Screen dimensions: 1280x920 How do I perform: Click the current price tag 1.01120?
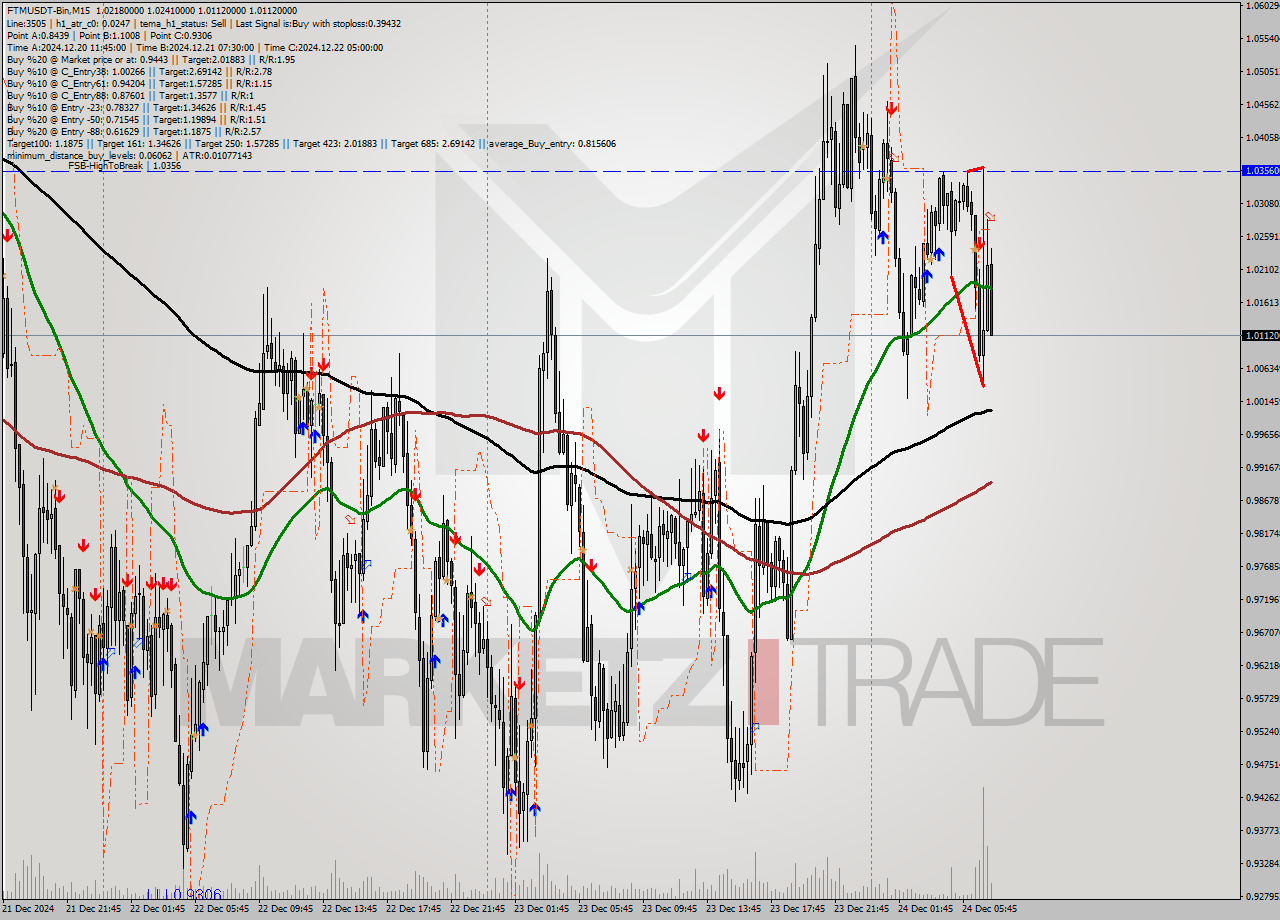tap(1260, 336)
